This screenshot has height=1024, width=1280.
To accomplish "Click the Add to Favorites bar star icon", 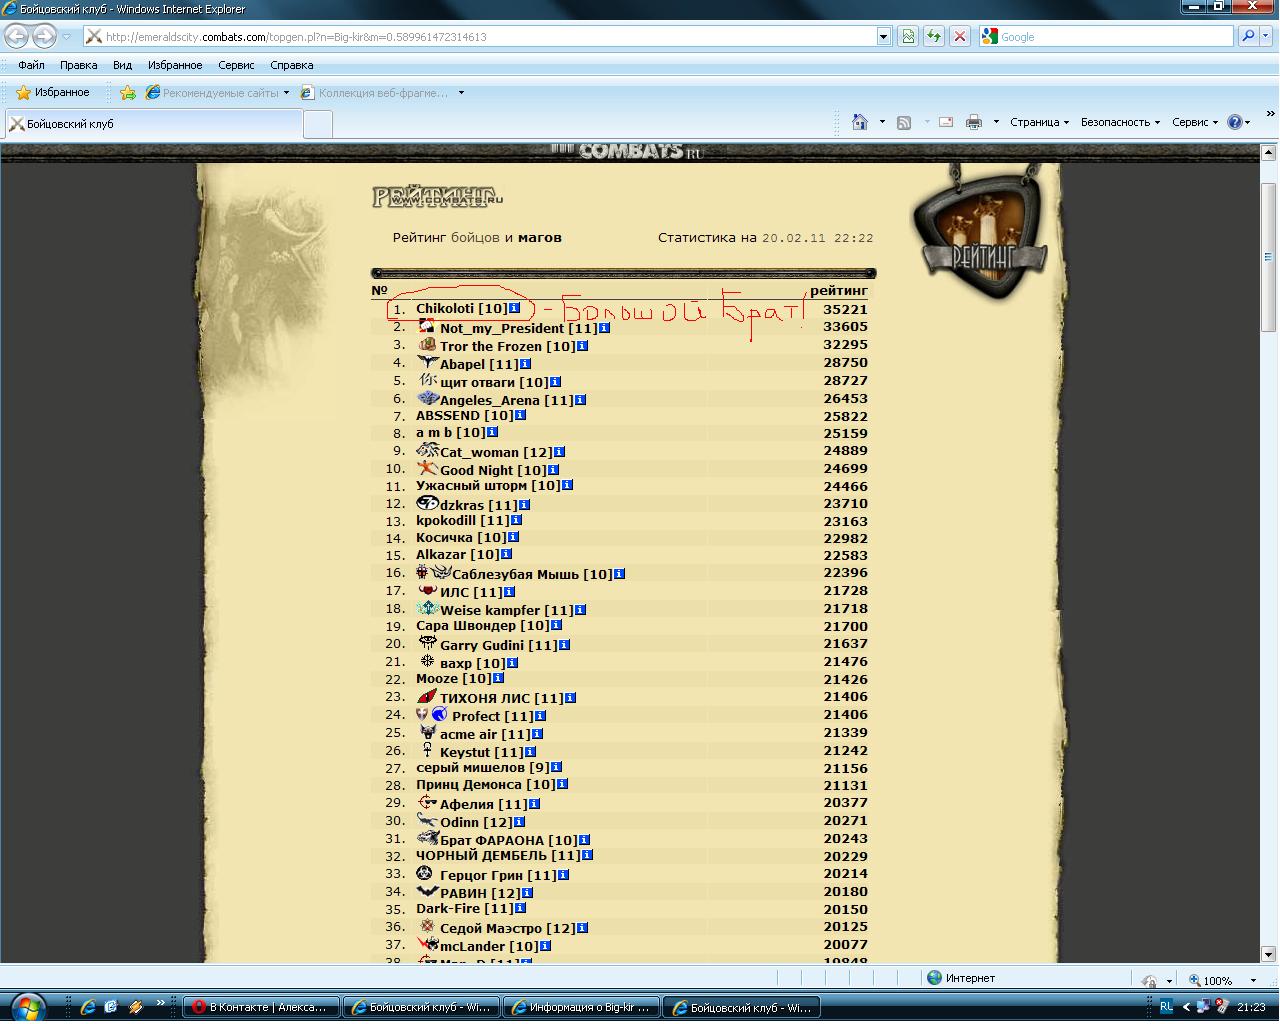I will [128, 92].
